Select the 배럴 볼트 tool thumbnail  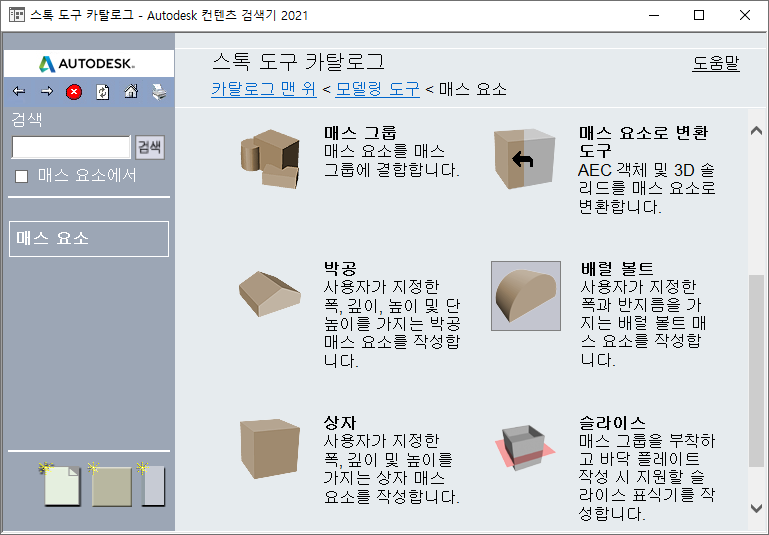[x=526, y=296]
